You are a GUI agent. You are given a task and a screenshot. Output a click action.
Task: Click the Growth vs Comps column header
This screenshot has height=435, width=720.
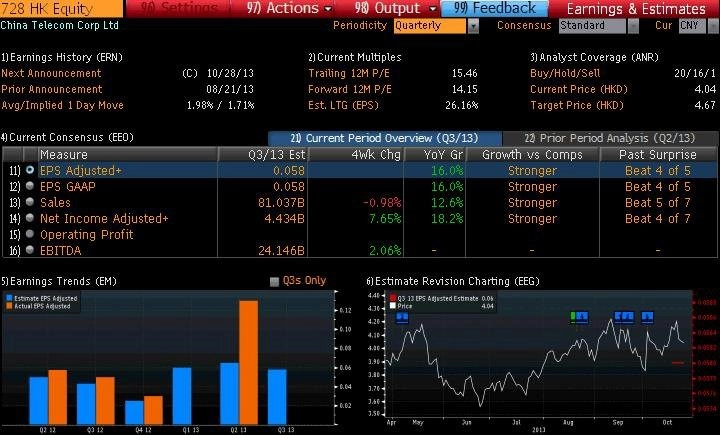coord(533,154)
